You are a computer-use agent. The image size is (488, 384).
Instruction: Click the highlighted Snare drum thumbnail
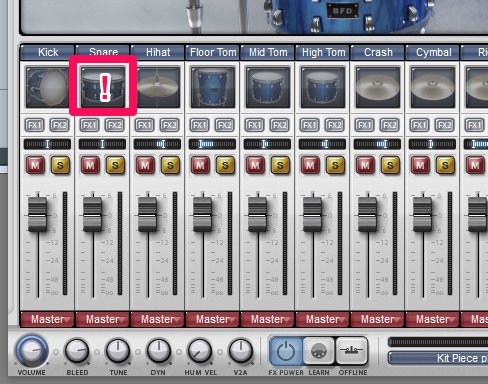pyautogui.click(x=103, y=87)
